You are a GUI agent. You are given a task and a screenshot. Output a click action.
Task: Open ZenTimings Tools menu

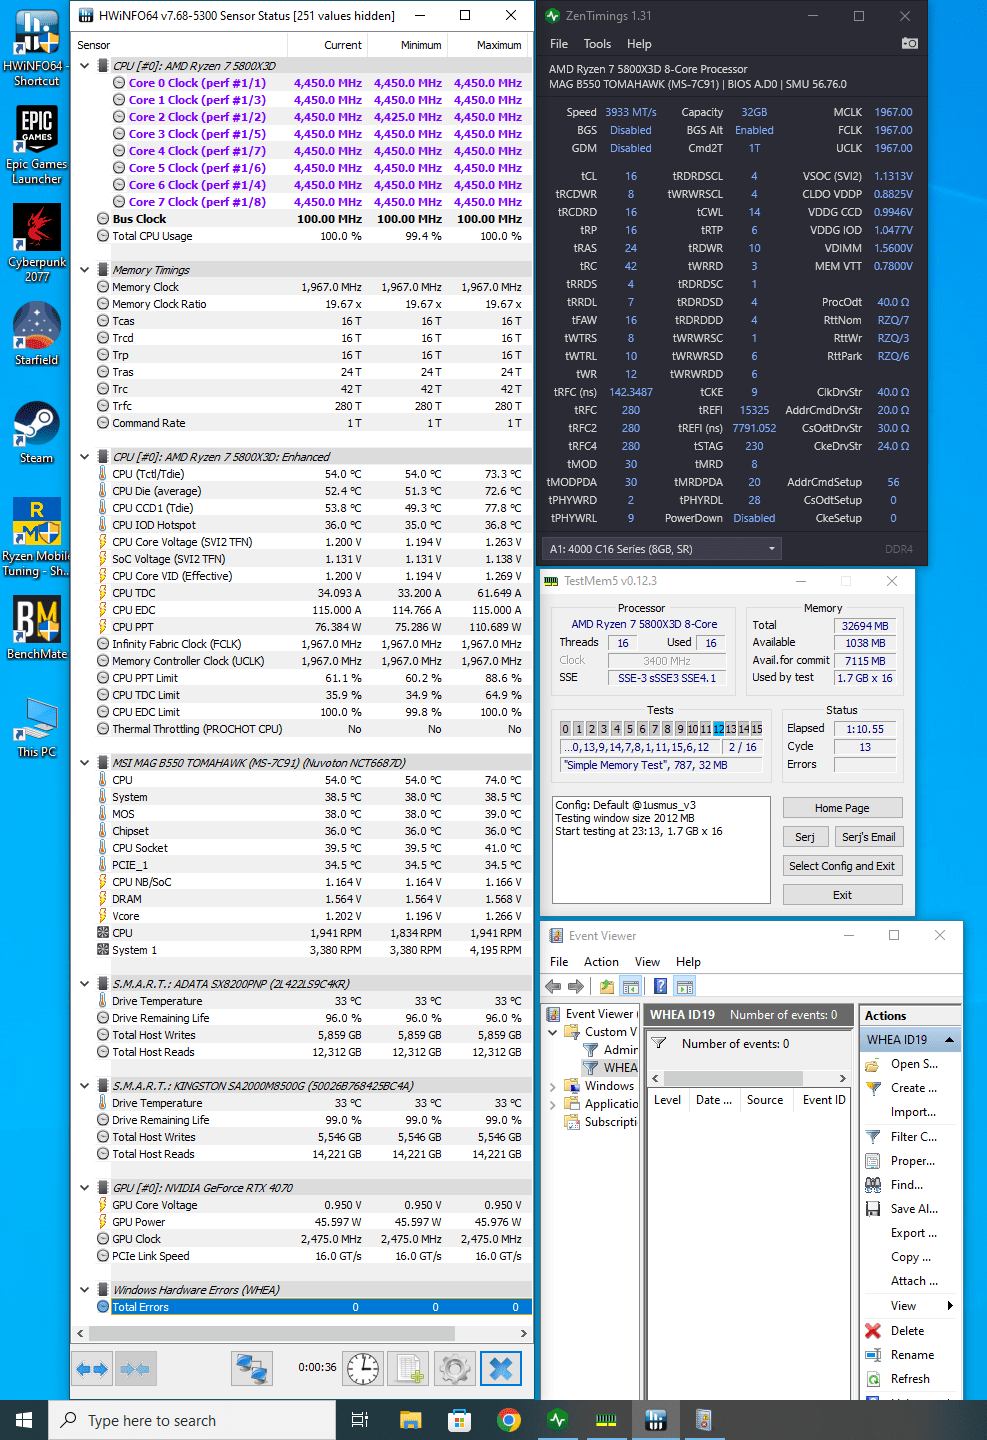tap(597, 44)
